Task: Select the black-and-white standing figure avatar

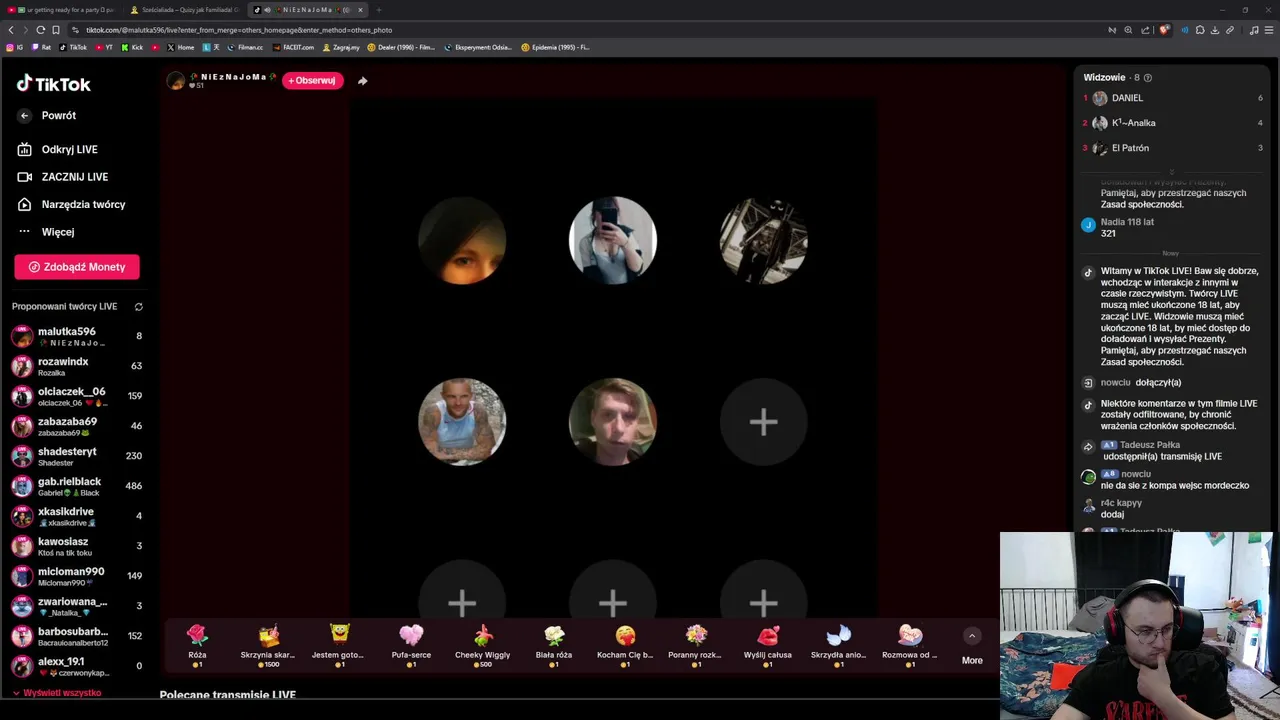Action: click(764, 241)
